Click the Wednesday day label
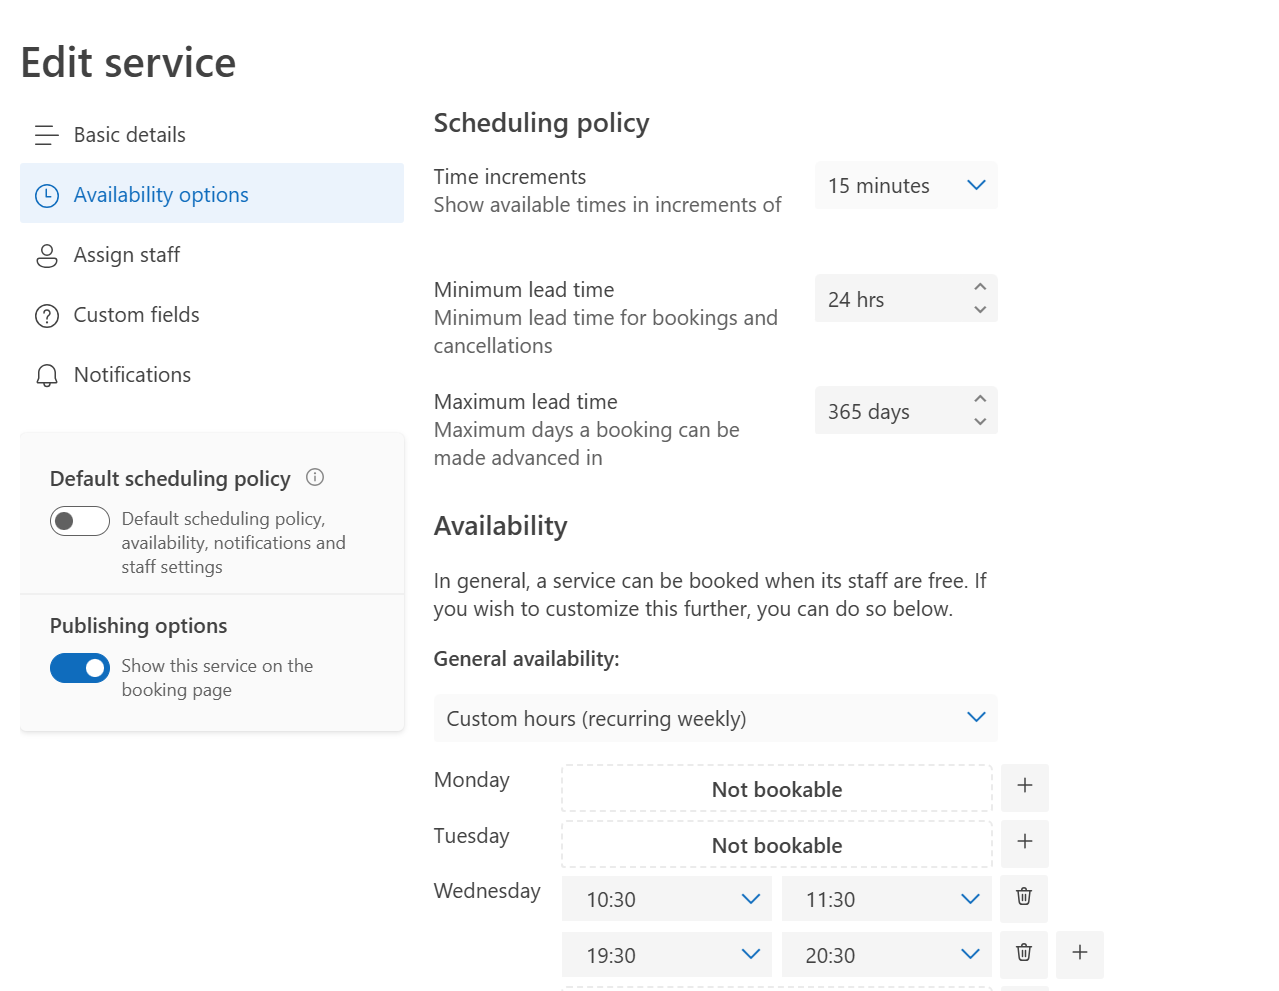 (487, 891)
